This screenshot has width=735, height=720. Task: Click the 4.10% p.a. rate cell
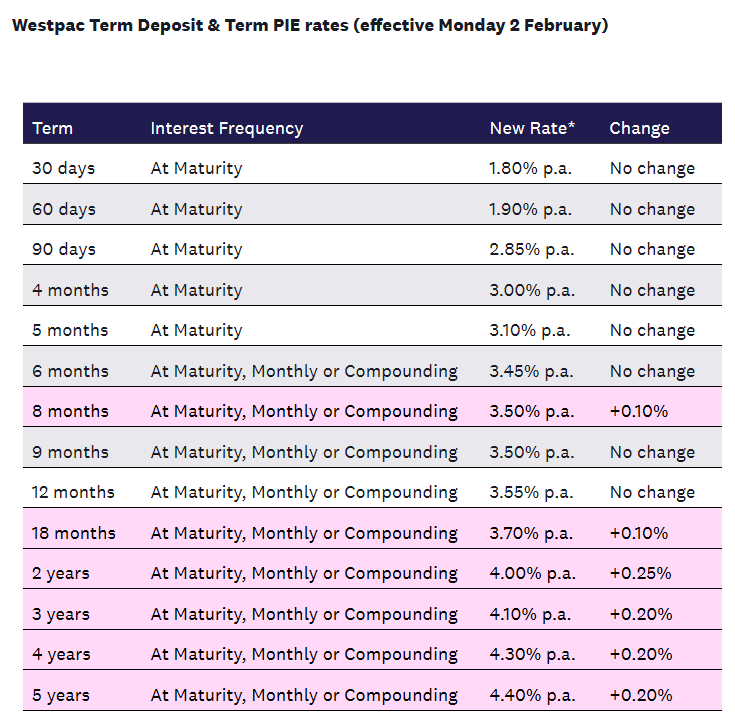tap(531, 614)
